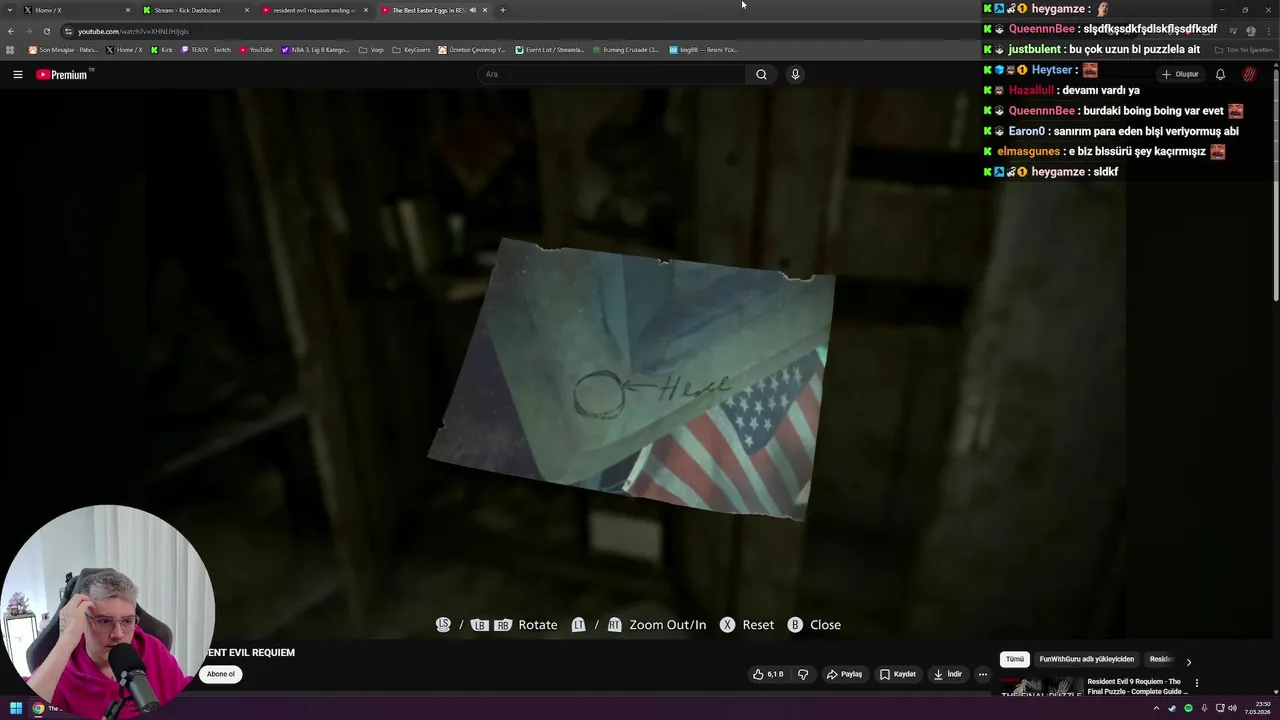Open Chrome from the Windows taskbar

tap(38, 709)
